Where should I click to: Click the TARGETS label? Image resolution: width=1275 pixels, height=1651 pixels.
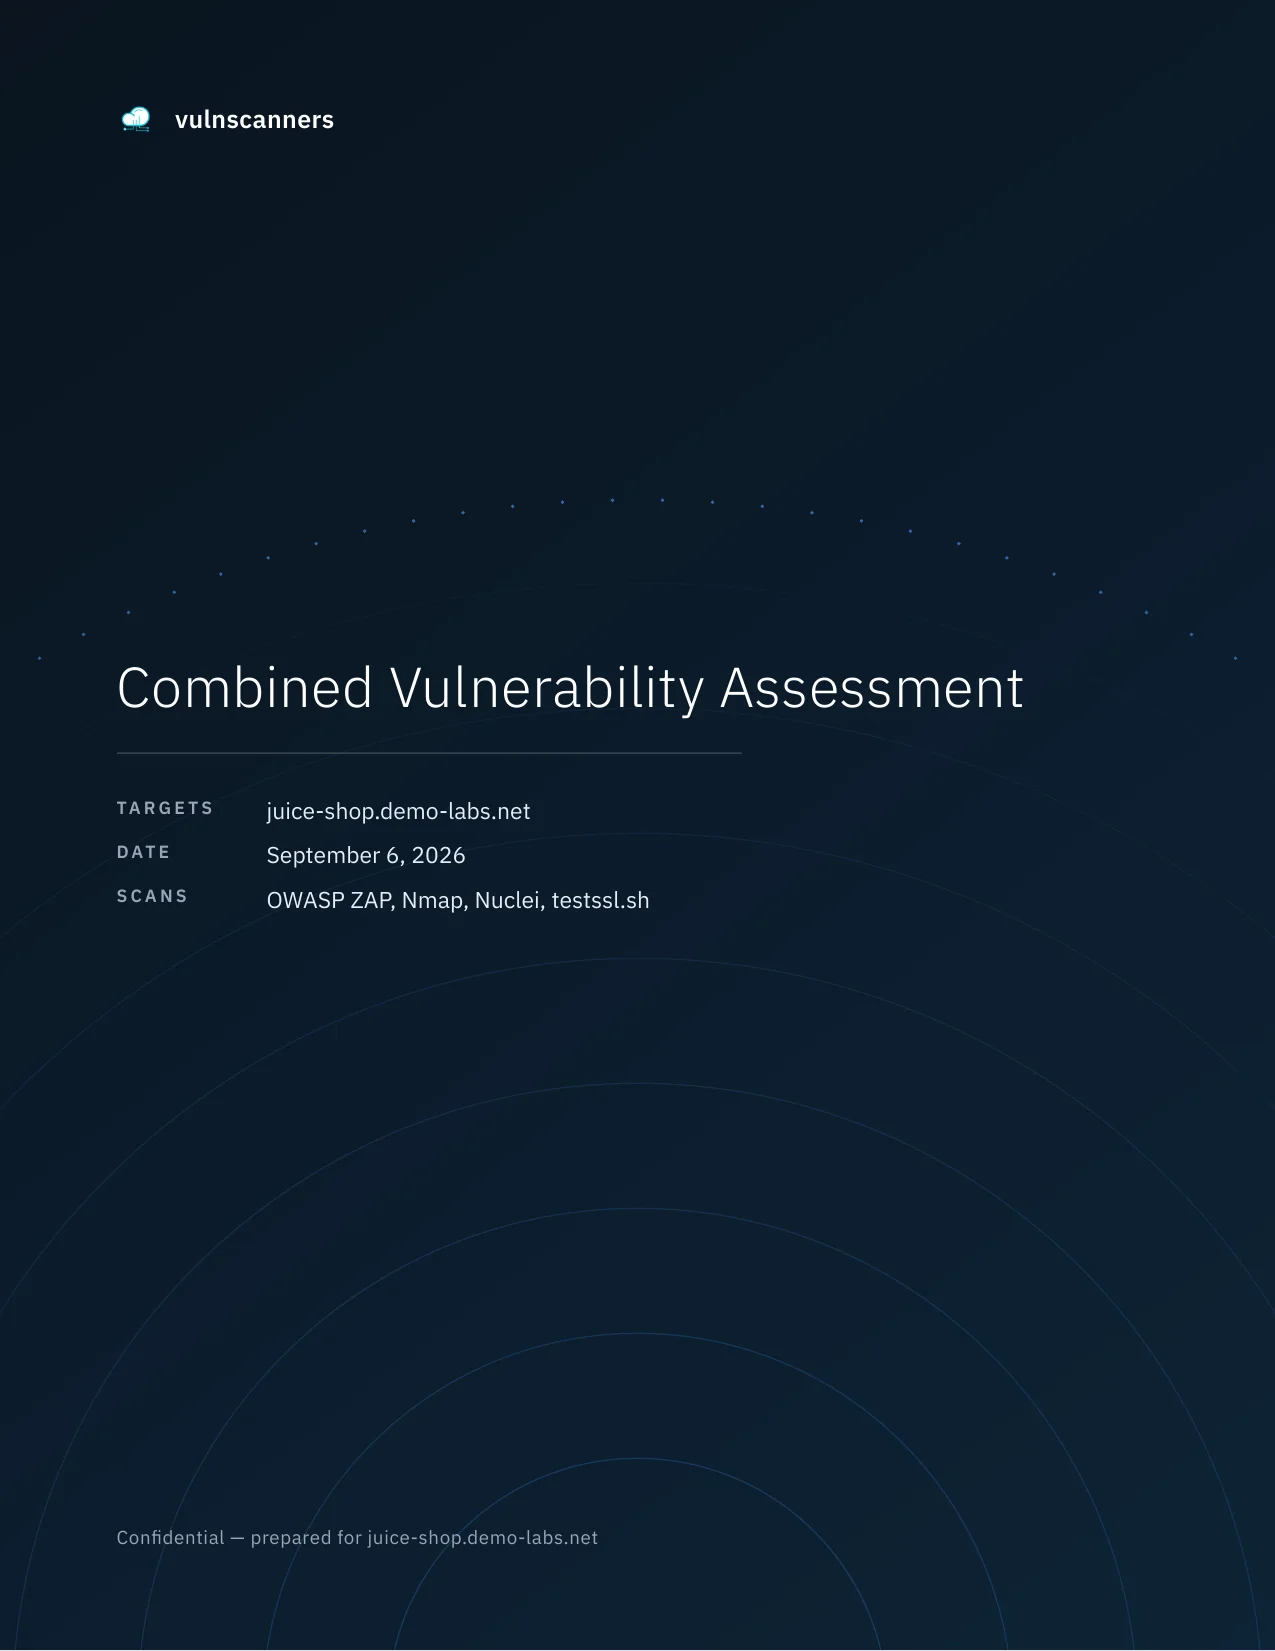point(165,808)
